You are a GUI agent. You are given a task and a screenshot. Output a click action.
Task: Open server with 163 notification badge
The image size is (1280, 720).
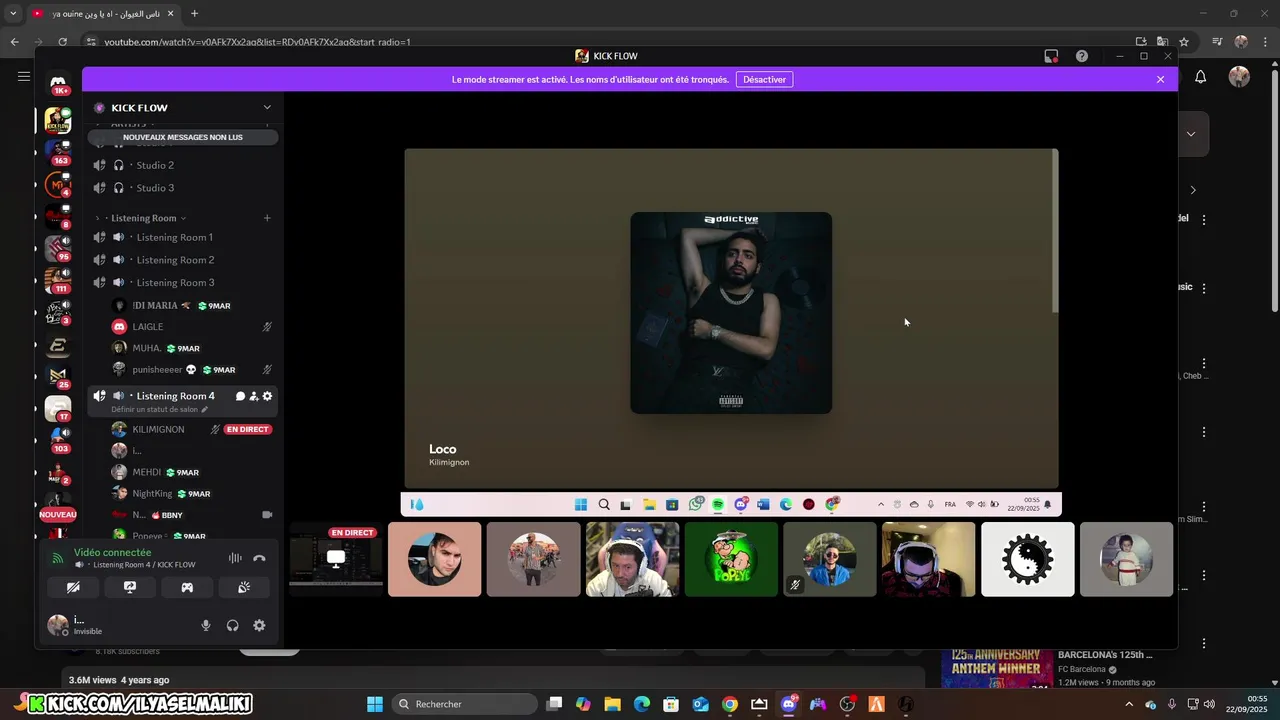coord(58,152)
